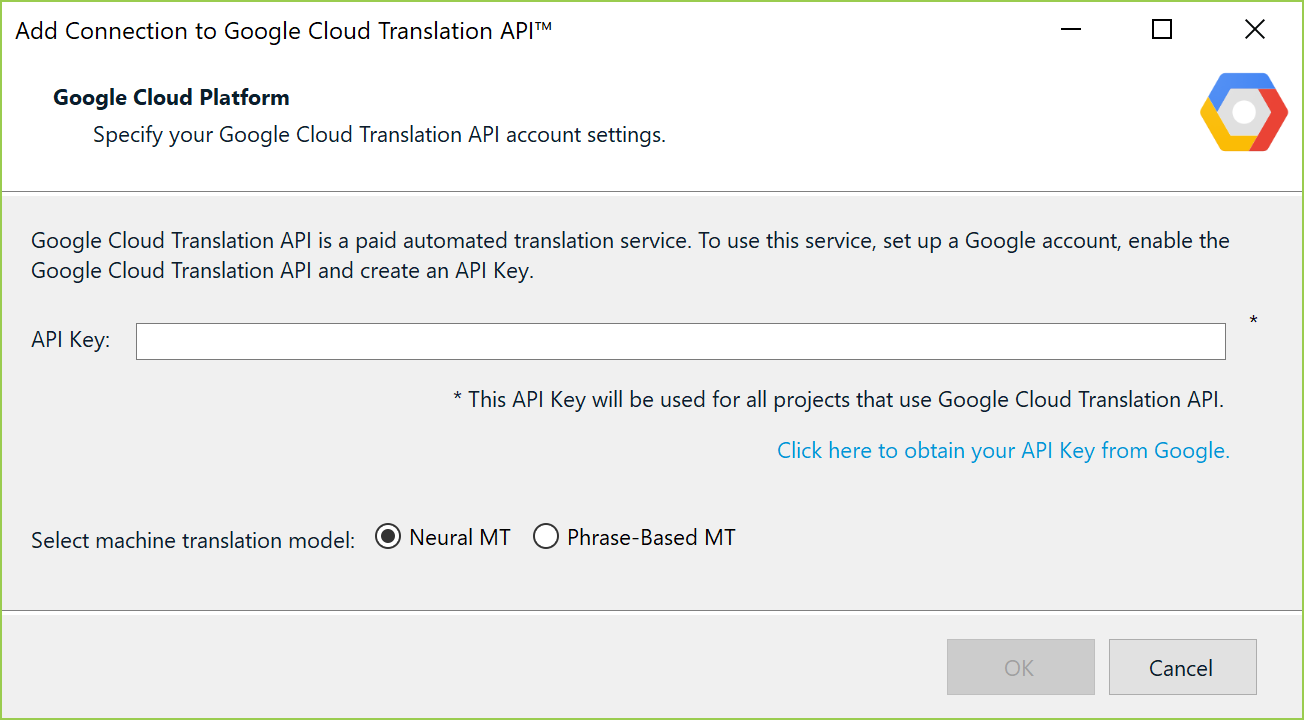Minimize the Add Connection dialog

(1070, 30)
